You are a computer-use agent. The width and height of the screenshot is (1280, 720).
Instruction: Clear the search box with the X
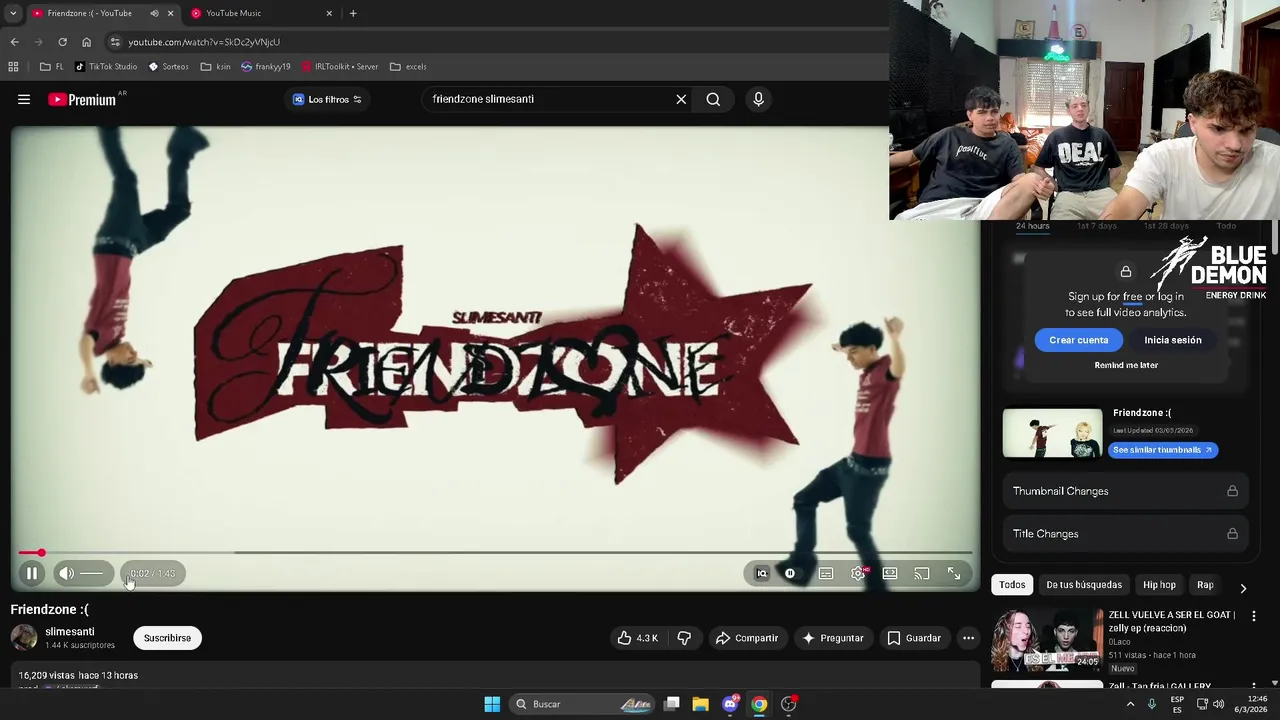tap(681, 99)
